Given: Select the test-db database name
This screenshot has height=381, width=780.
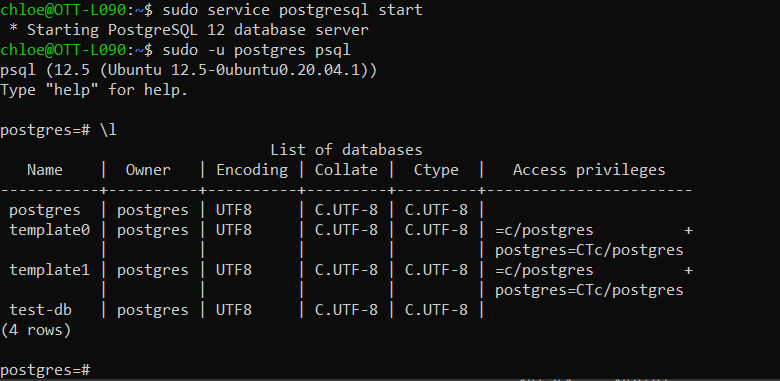Looking at the screenshot, I should [x=40, y=310].
